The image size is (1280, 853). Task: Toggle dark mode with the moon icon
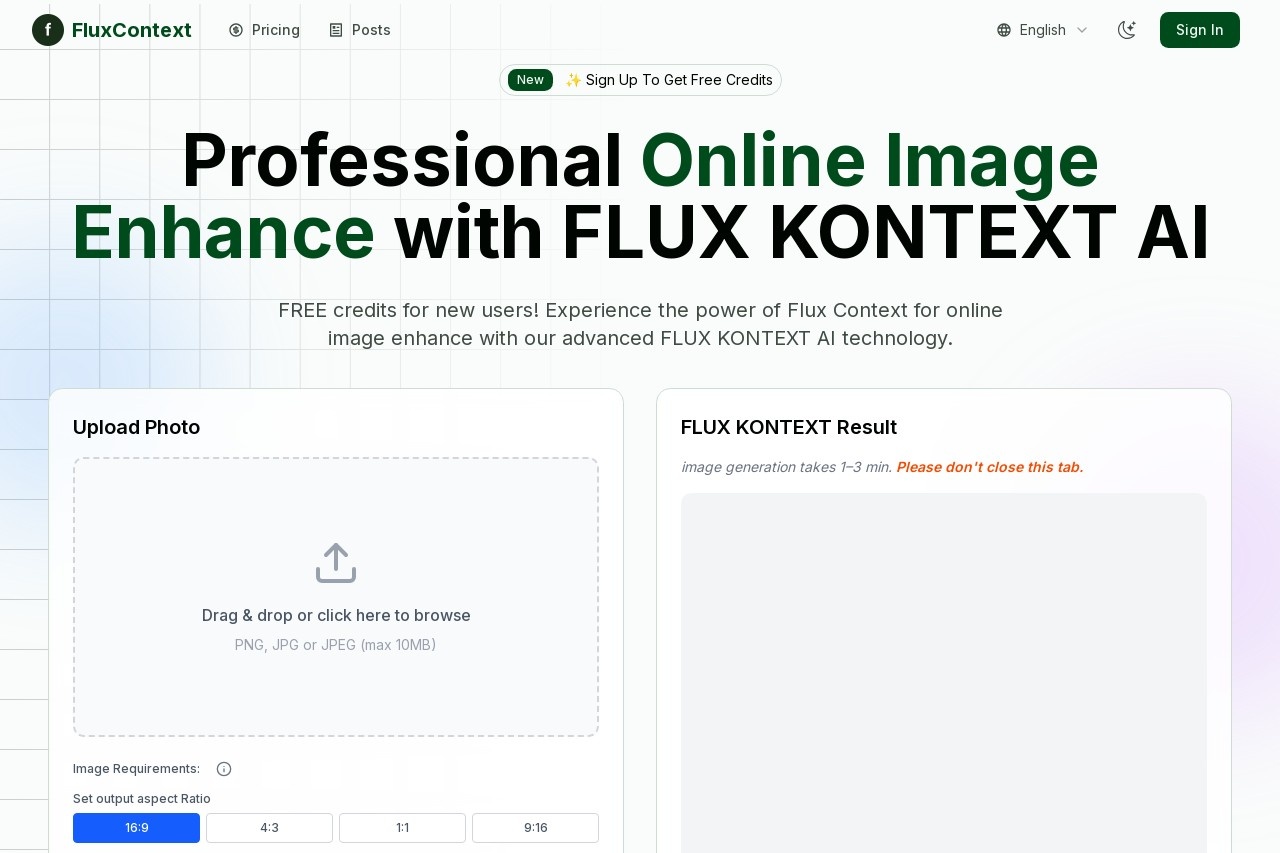click(1127, 30)
